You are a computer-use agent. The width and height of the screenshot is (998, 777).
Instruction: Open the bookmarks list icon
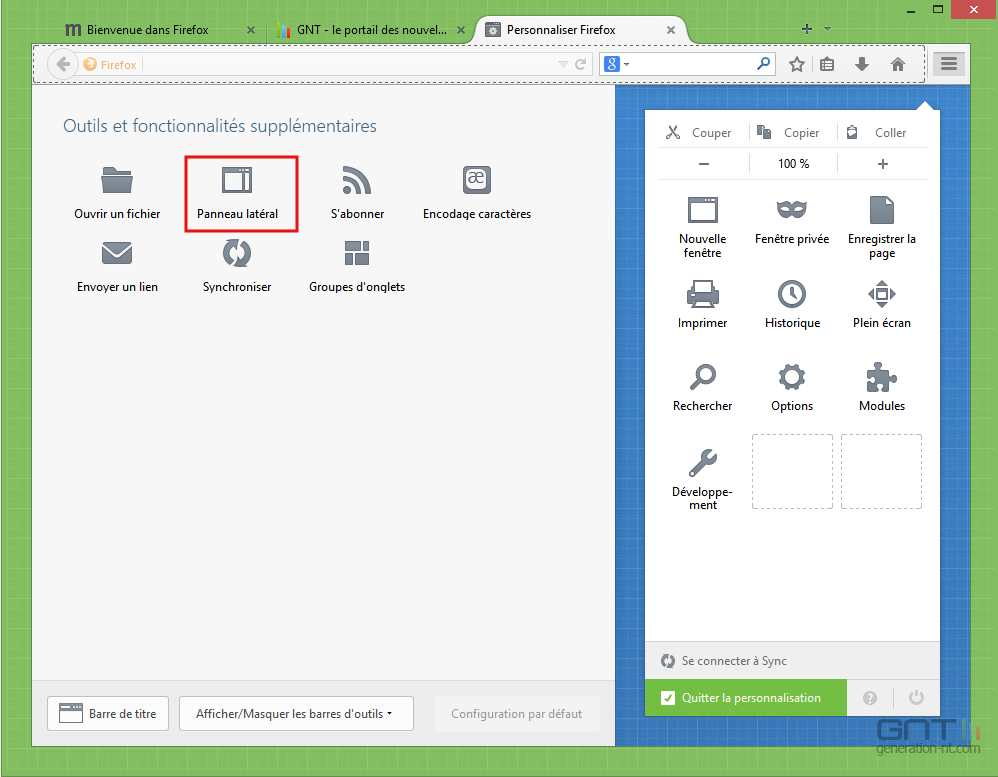click(827, 64)
